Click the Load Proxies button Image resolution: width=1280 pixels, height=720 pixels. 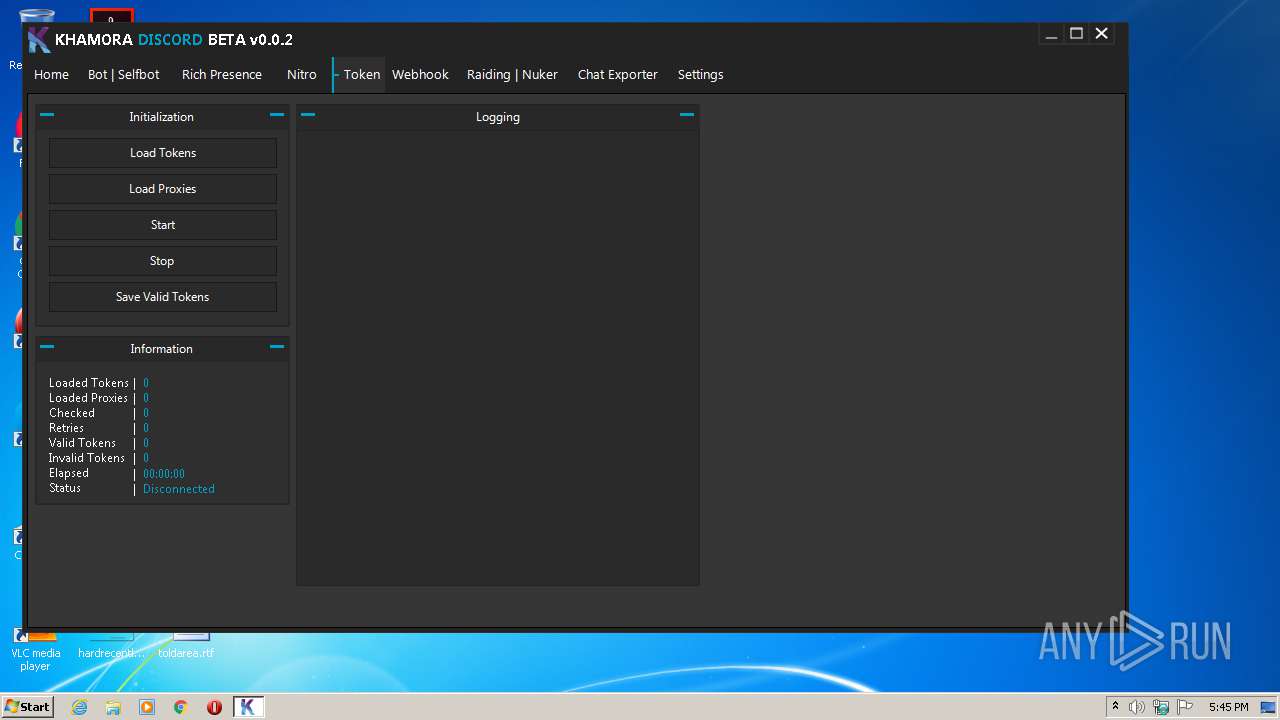tap(163, 189)
